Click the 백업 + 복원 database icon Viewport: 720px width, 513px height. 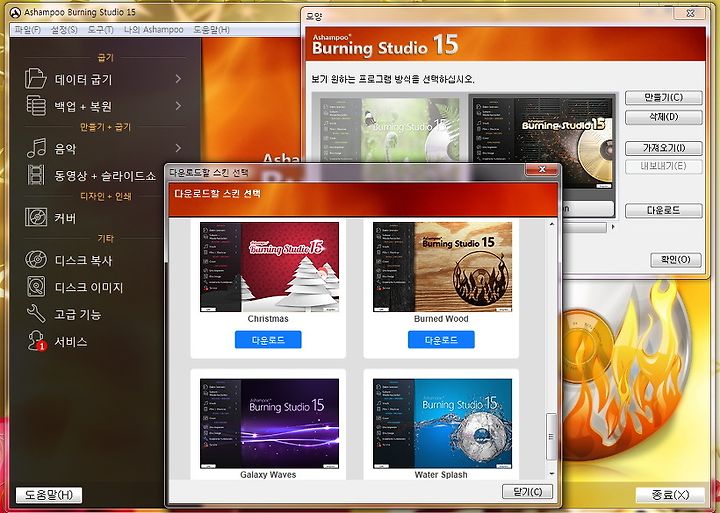click(36, 106)
